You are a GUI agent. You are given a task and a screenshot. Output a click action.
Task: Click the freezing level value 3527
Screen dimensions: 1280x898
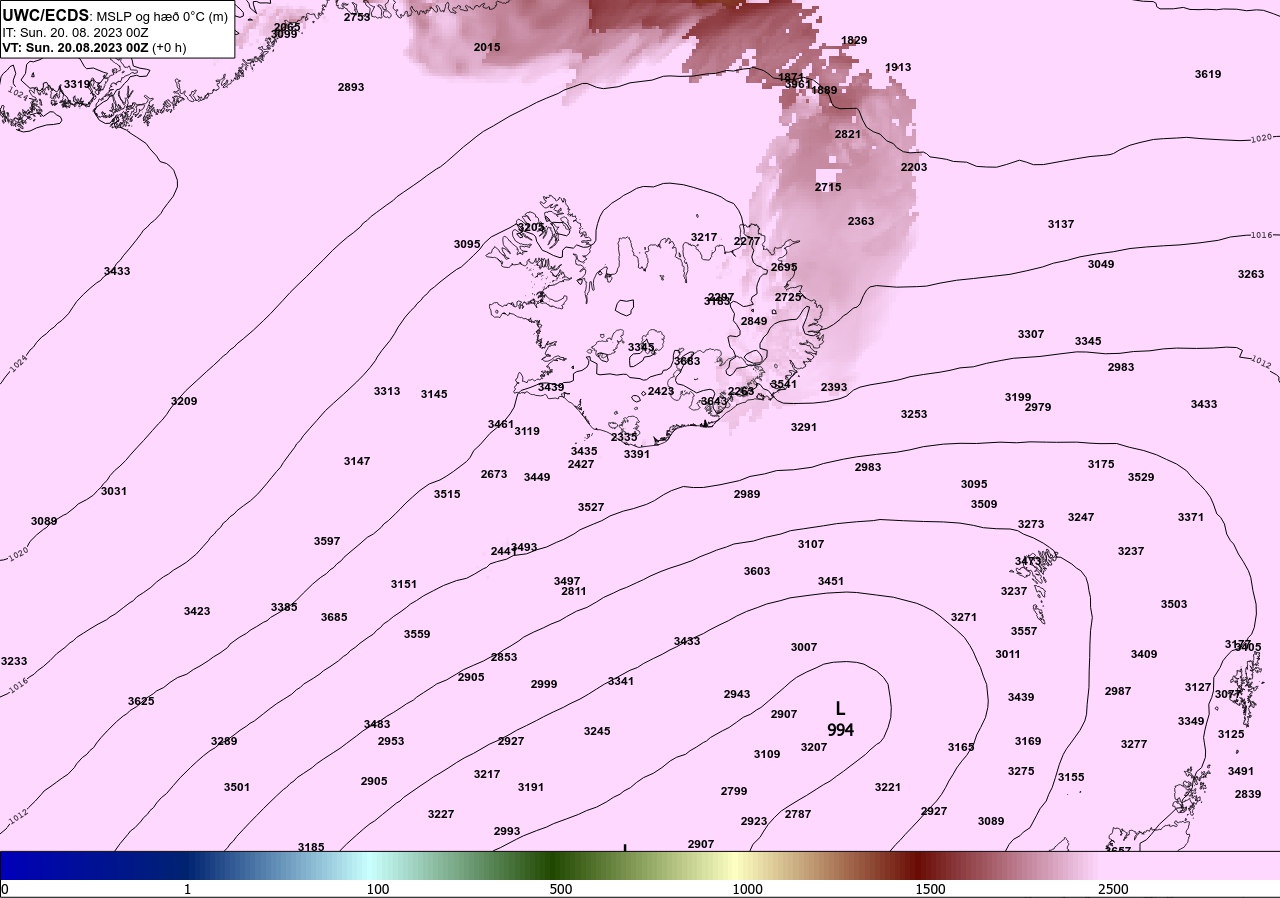(591, 507)
